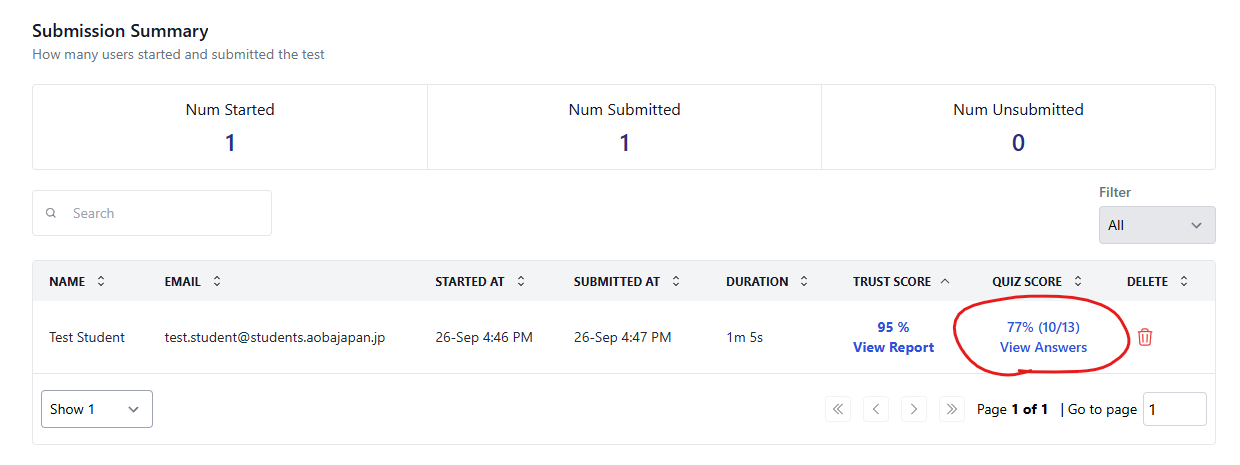
Task: Open the Filter dropdown set to All
Action: [x=1156, y=225]
